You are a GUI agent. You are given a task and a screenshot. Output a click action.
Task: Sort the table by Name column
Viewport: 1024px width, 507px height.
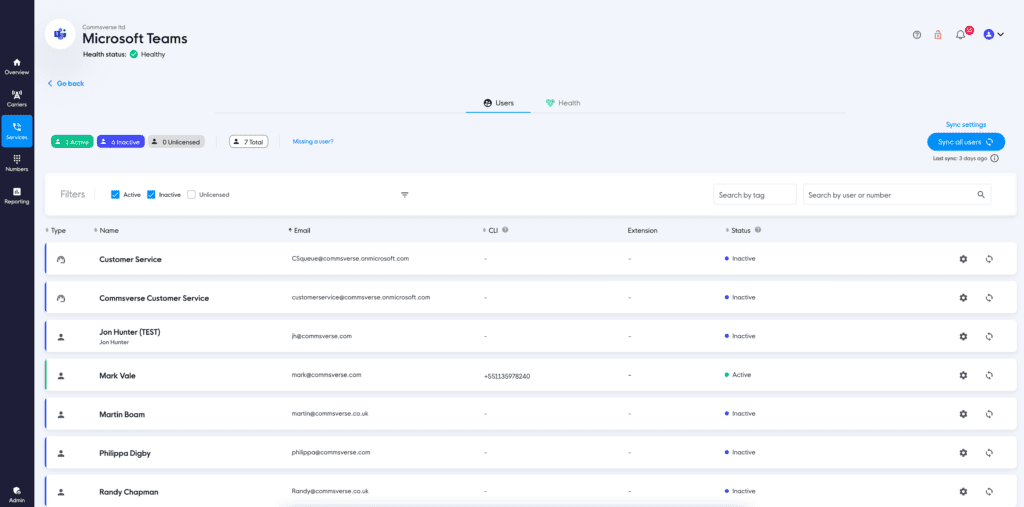106,231
